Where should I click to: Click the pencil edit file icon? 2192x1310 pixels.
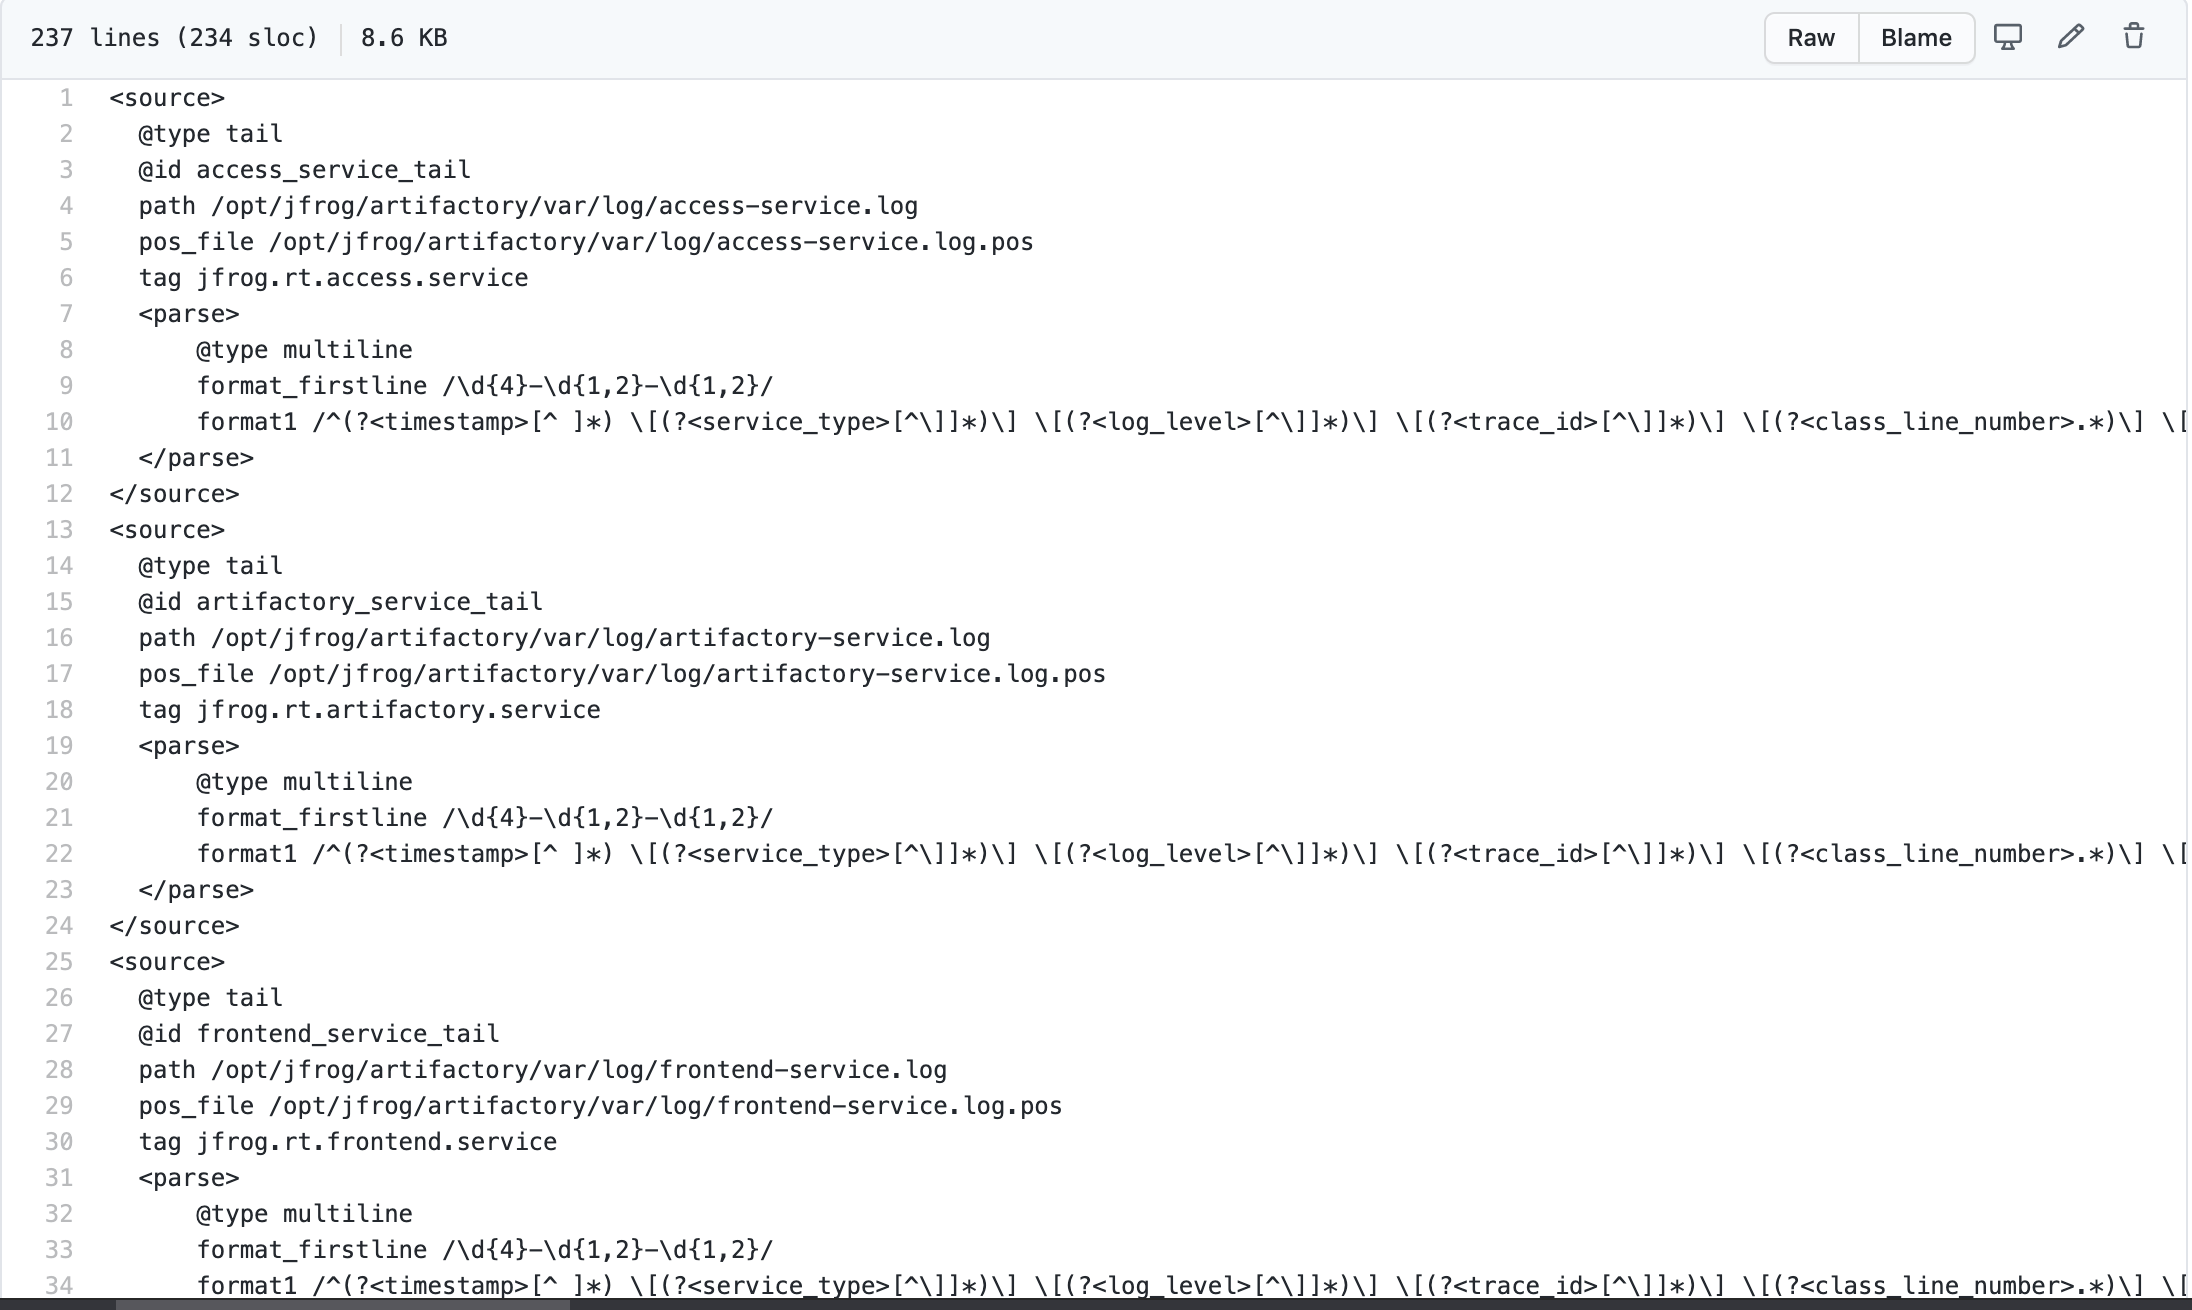pyautogui.click(x=2070, y=37)
